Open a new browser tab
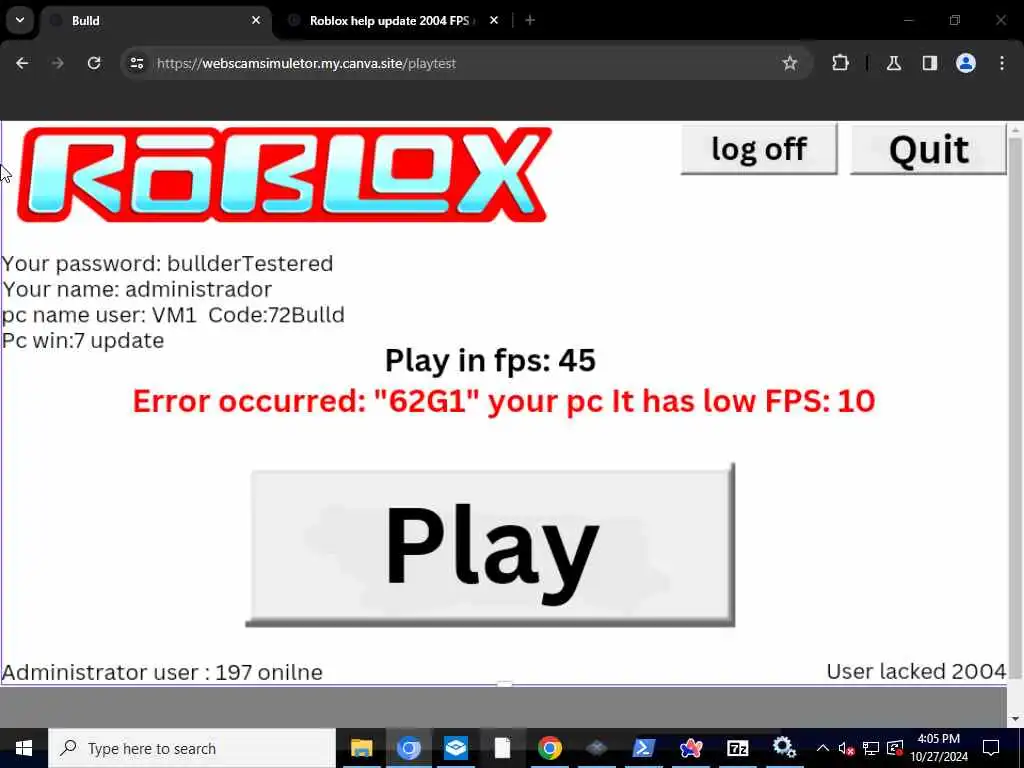1024x768 pixels. (530, 21)
